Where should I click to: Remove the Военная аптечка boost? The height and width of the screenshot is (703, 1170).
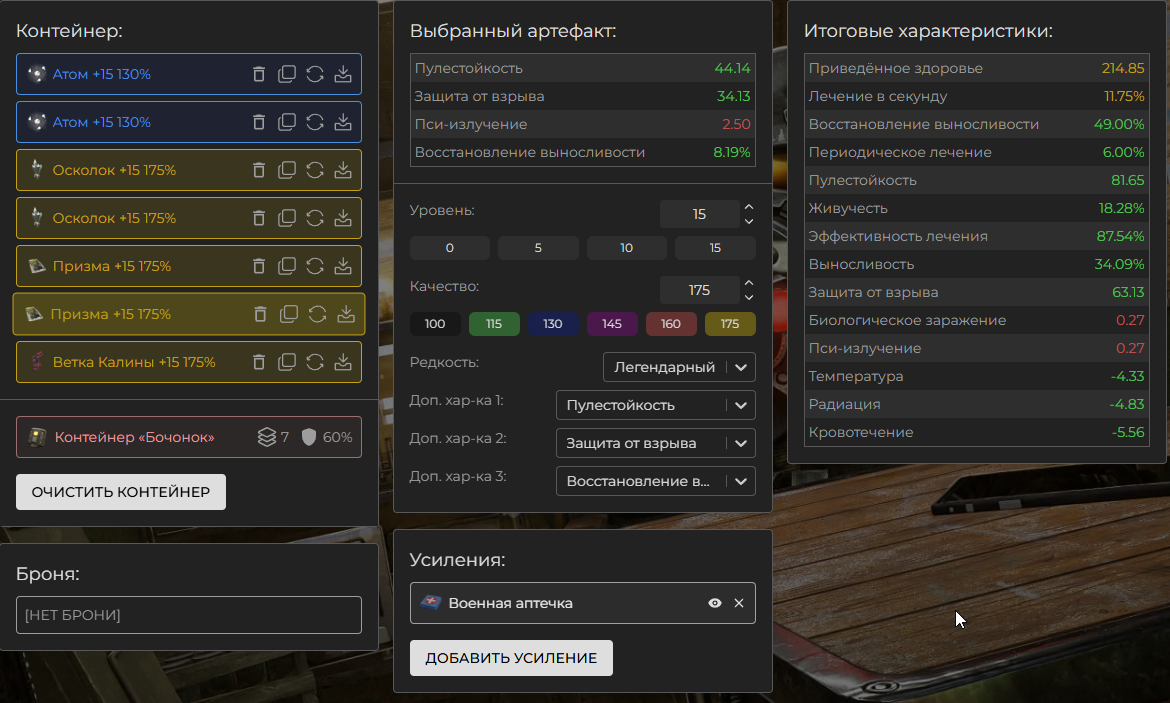coord(739,603)
